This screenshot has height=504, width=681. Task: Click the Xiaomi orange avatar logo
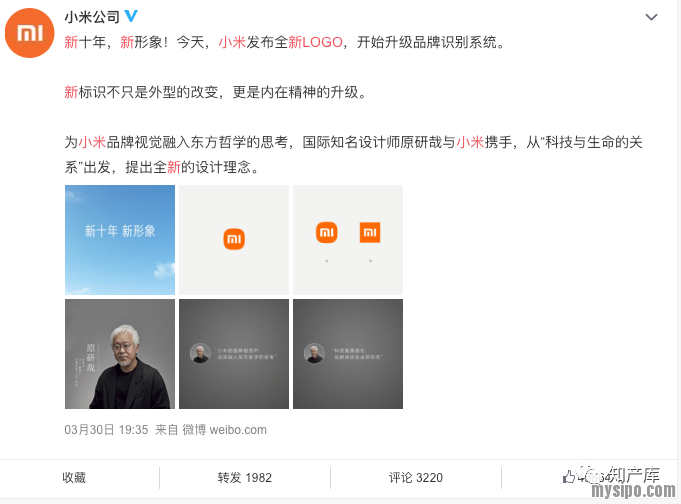coord(30,33)
